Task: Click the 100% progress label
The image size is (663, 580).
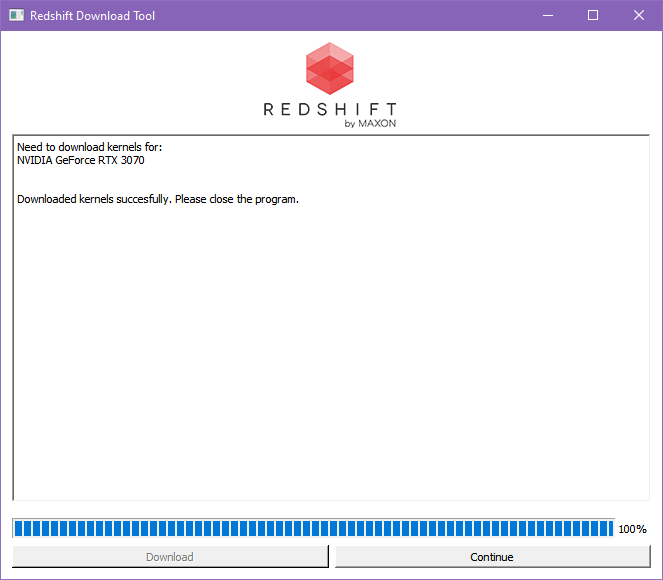Action: click(x=632, y=529)
